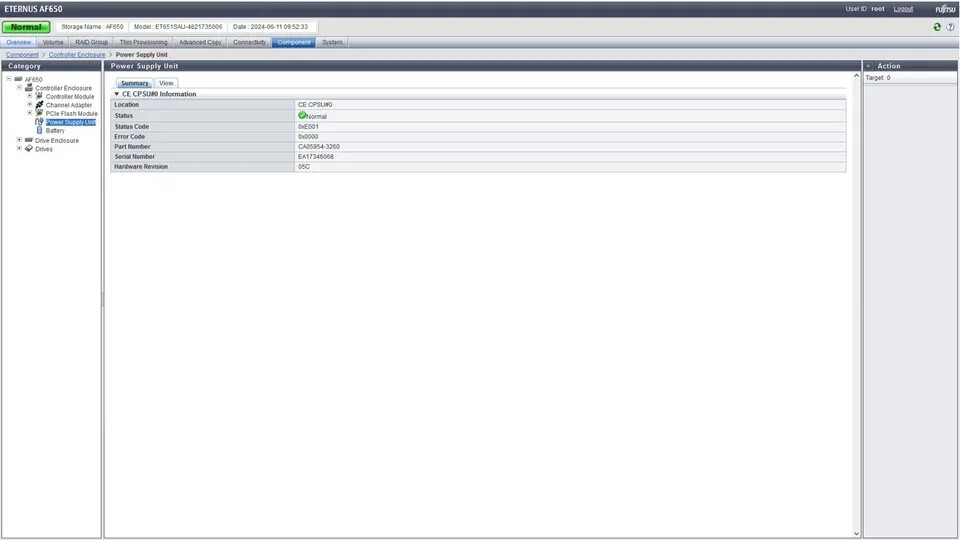Click the green refresh icon

(937, 27)
